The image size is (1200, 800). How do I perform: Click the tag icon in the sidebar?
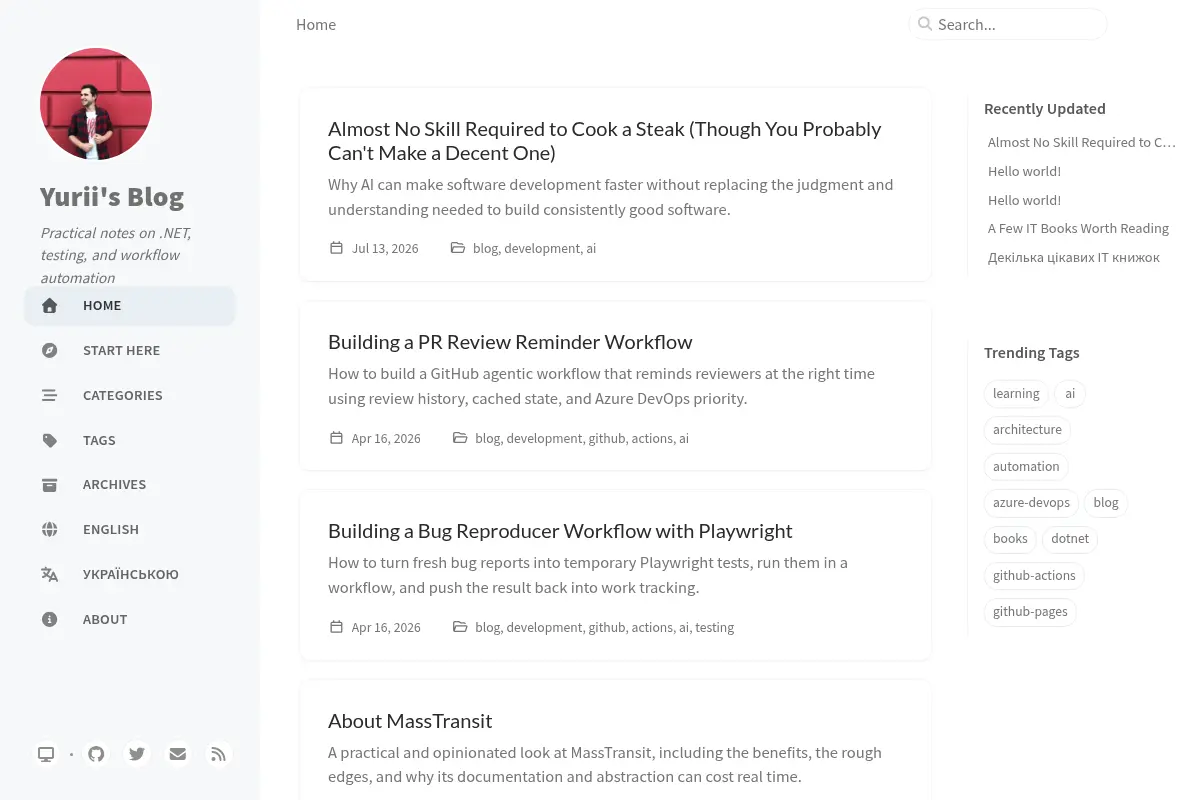click(x=49, y=440)
